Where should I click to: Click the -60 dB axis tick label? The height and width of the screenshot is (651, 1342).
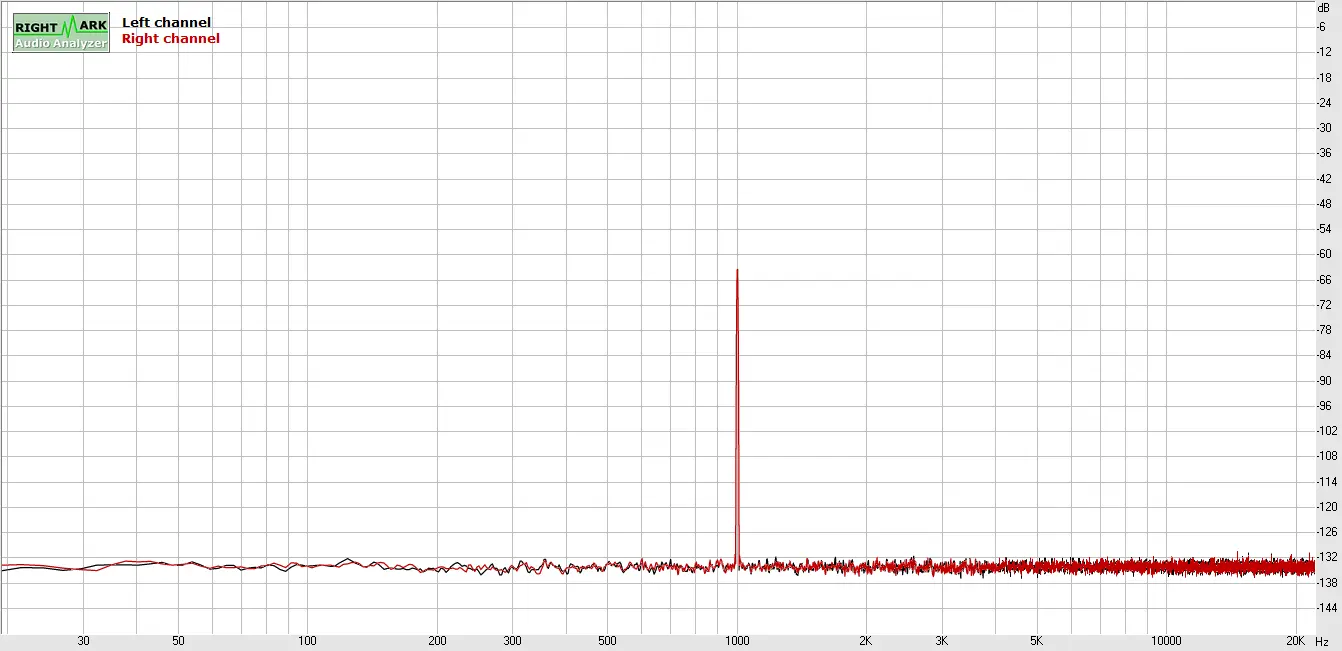pos(1324,254)
